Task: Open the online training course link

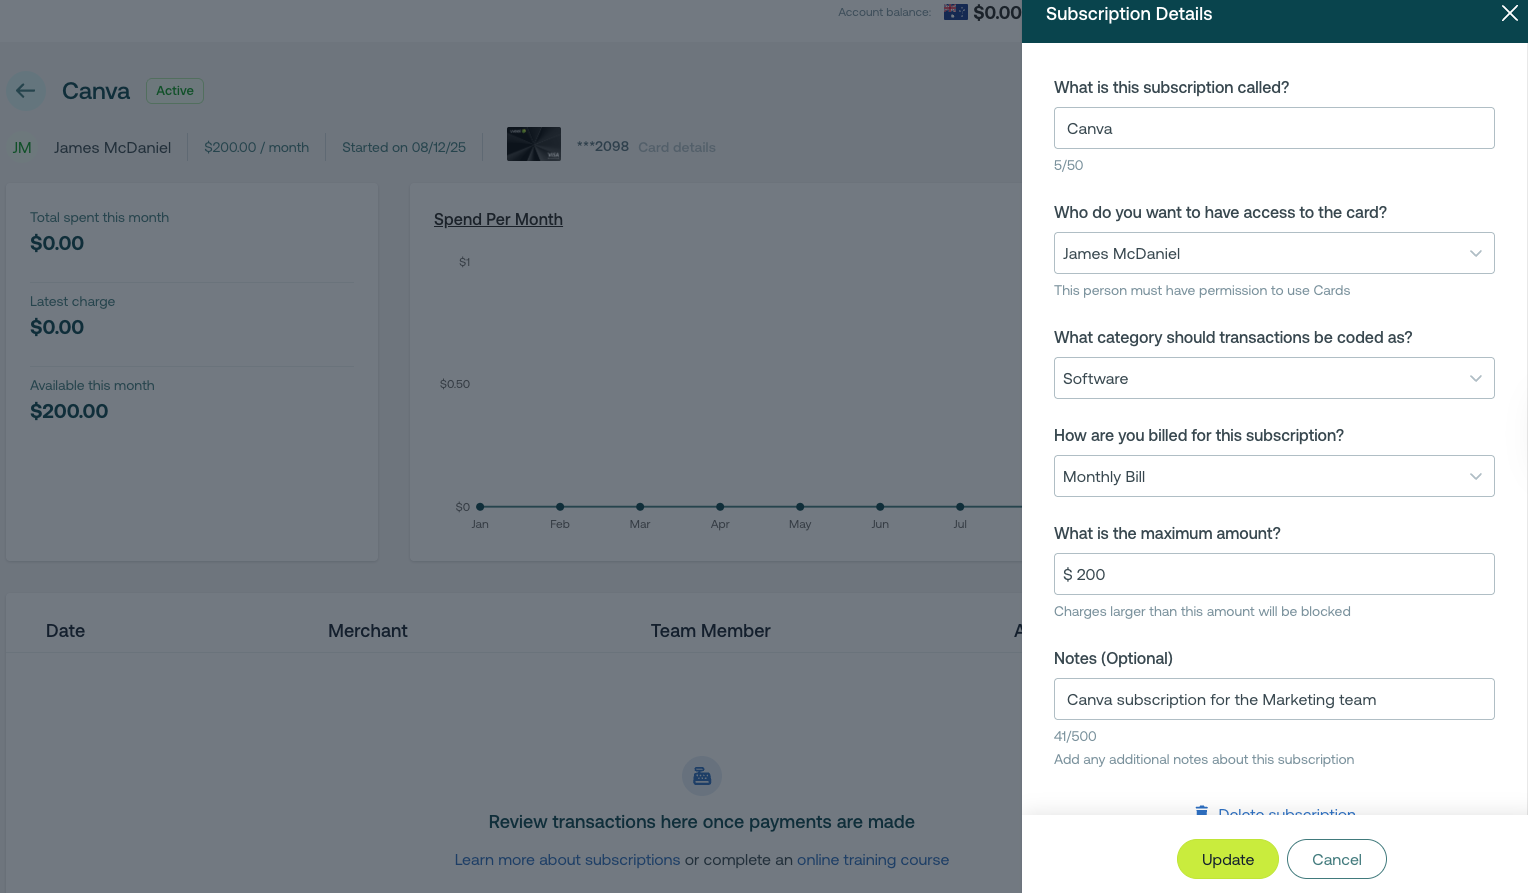Action: coord(872,860)
